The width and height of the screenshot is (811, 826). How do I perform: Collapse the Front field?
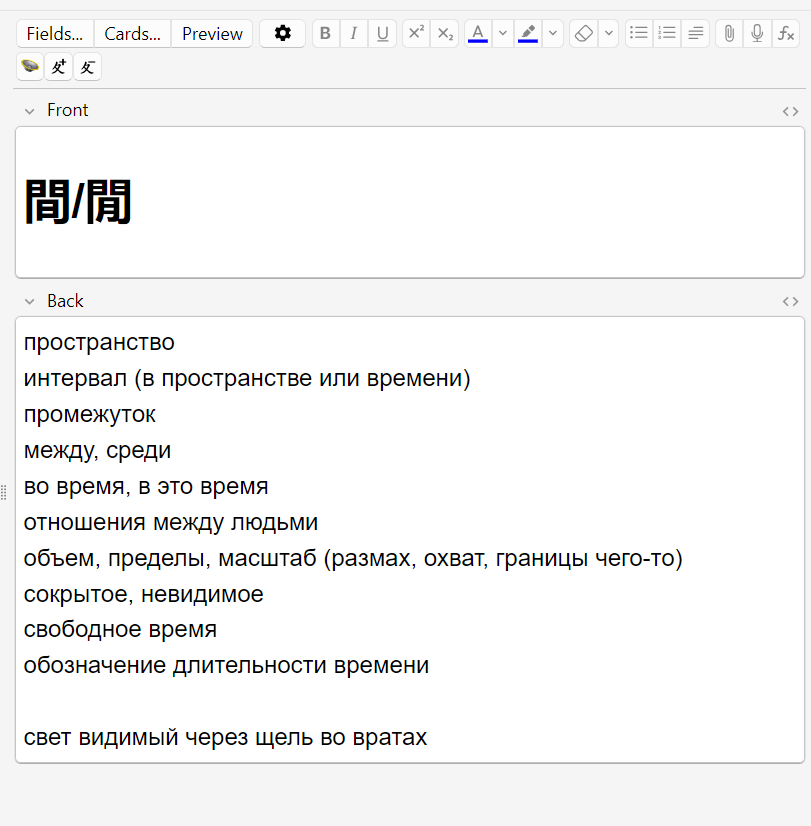click(29, 111)
